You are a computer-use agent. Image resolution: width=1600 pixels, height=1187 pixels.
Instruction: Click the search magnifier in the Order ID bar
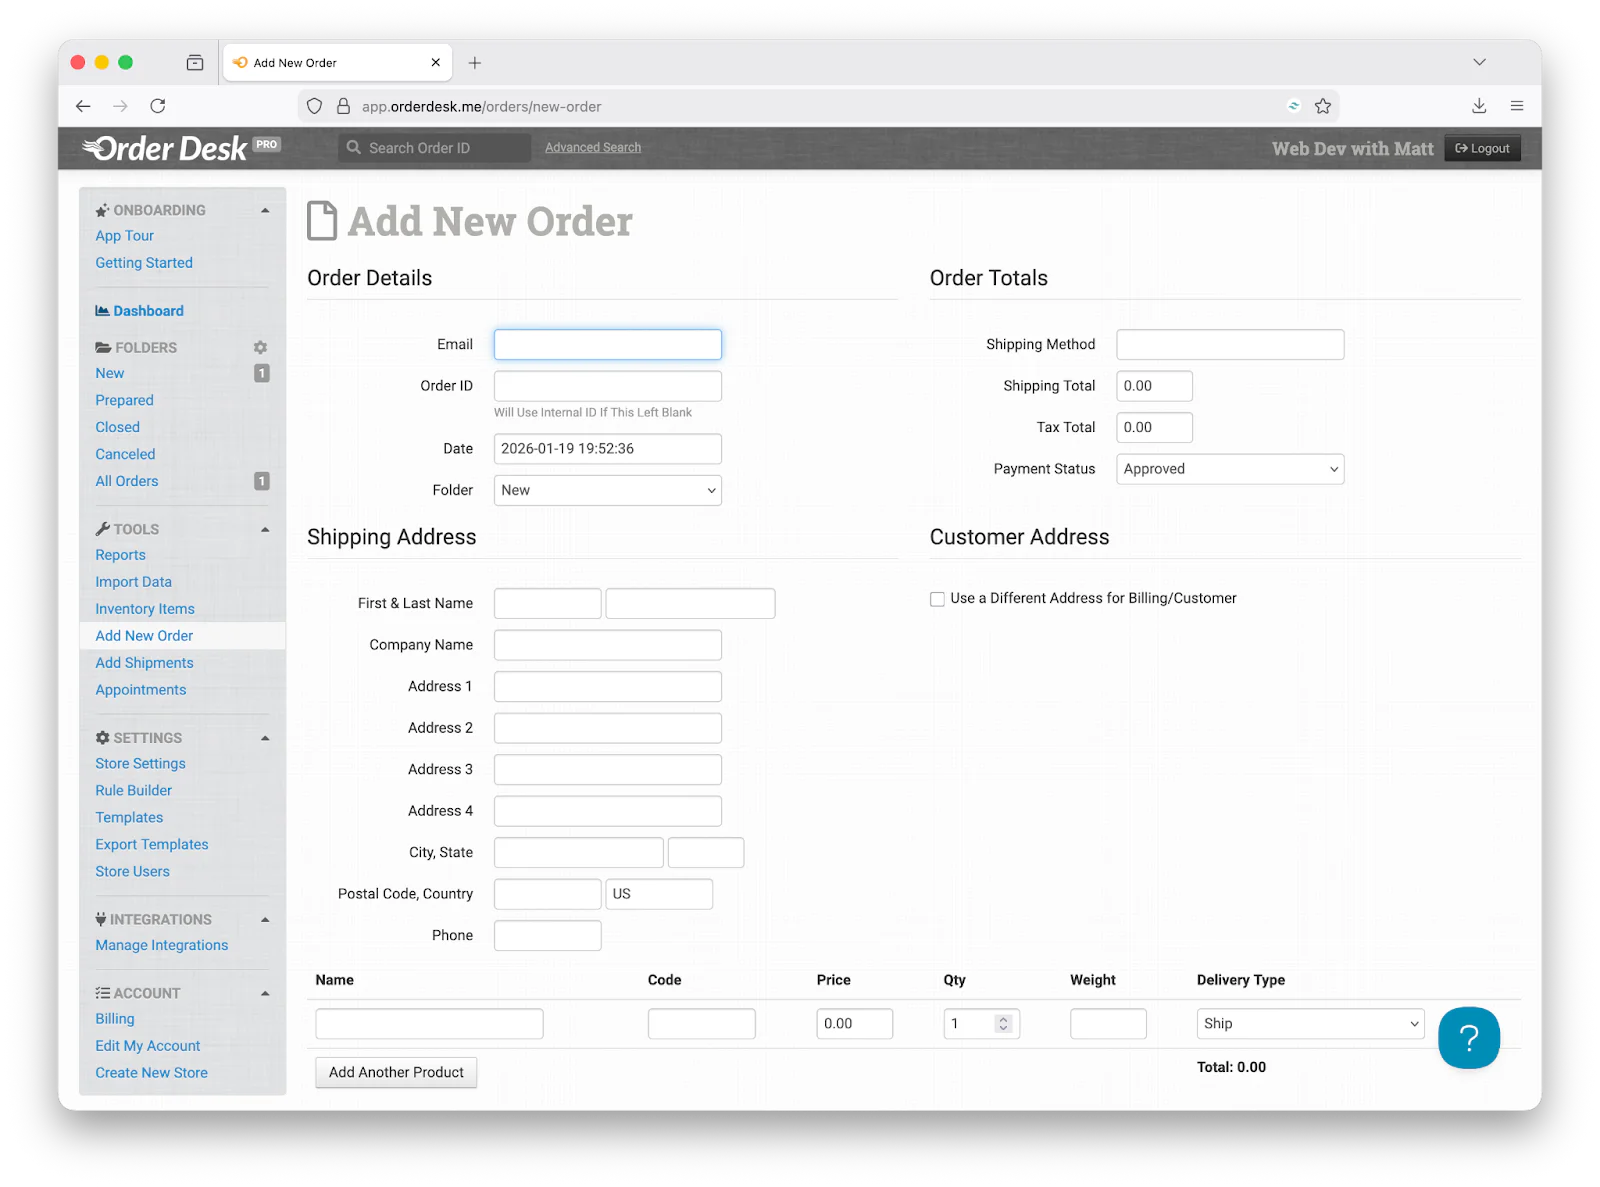click(x=354, y=147)
